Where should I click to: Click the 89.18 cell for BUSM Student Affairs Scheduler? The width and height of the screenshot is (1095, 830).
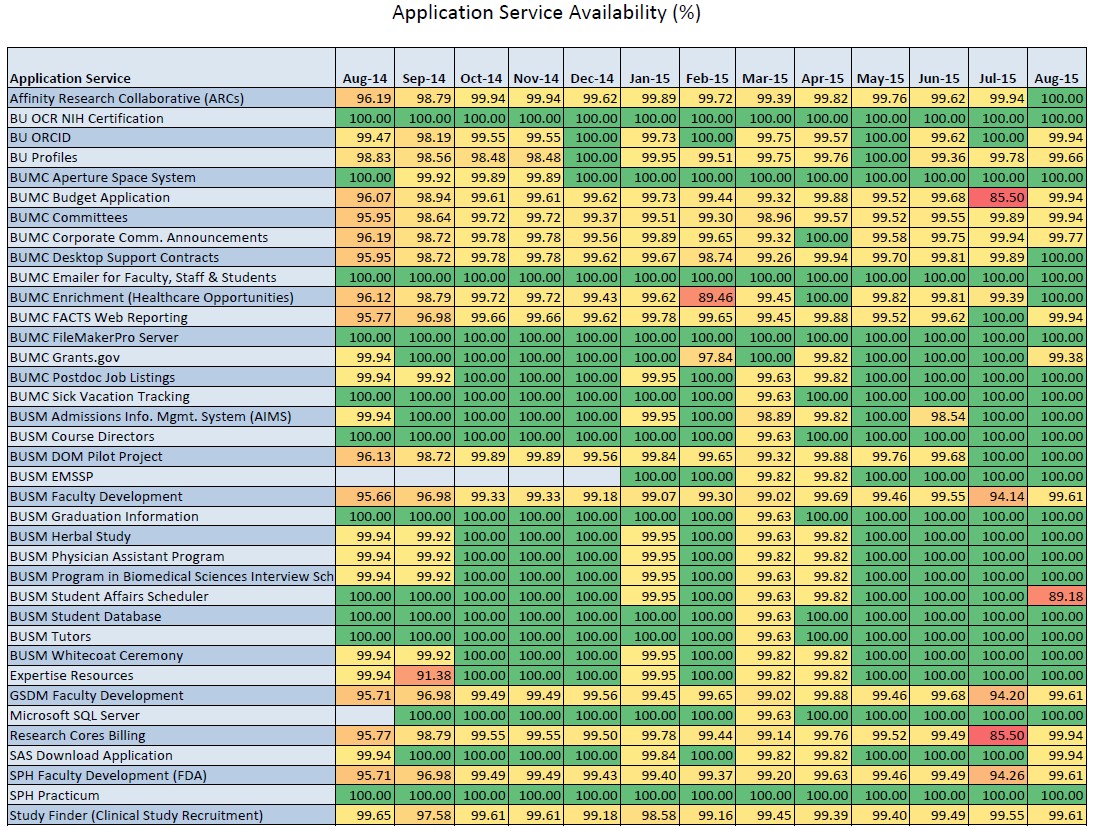[x=1057, y=596]
